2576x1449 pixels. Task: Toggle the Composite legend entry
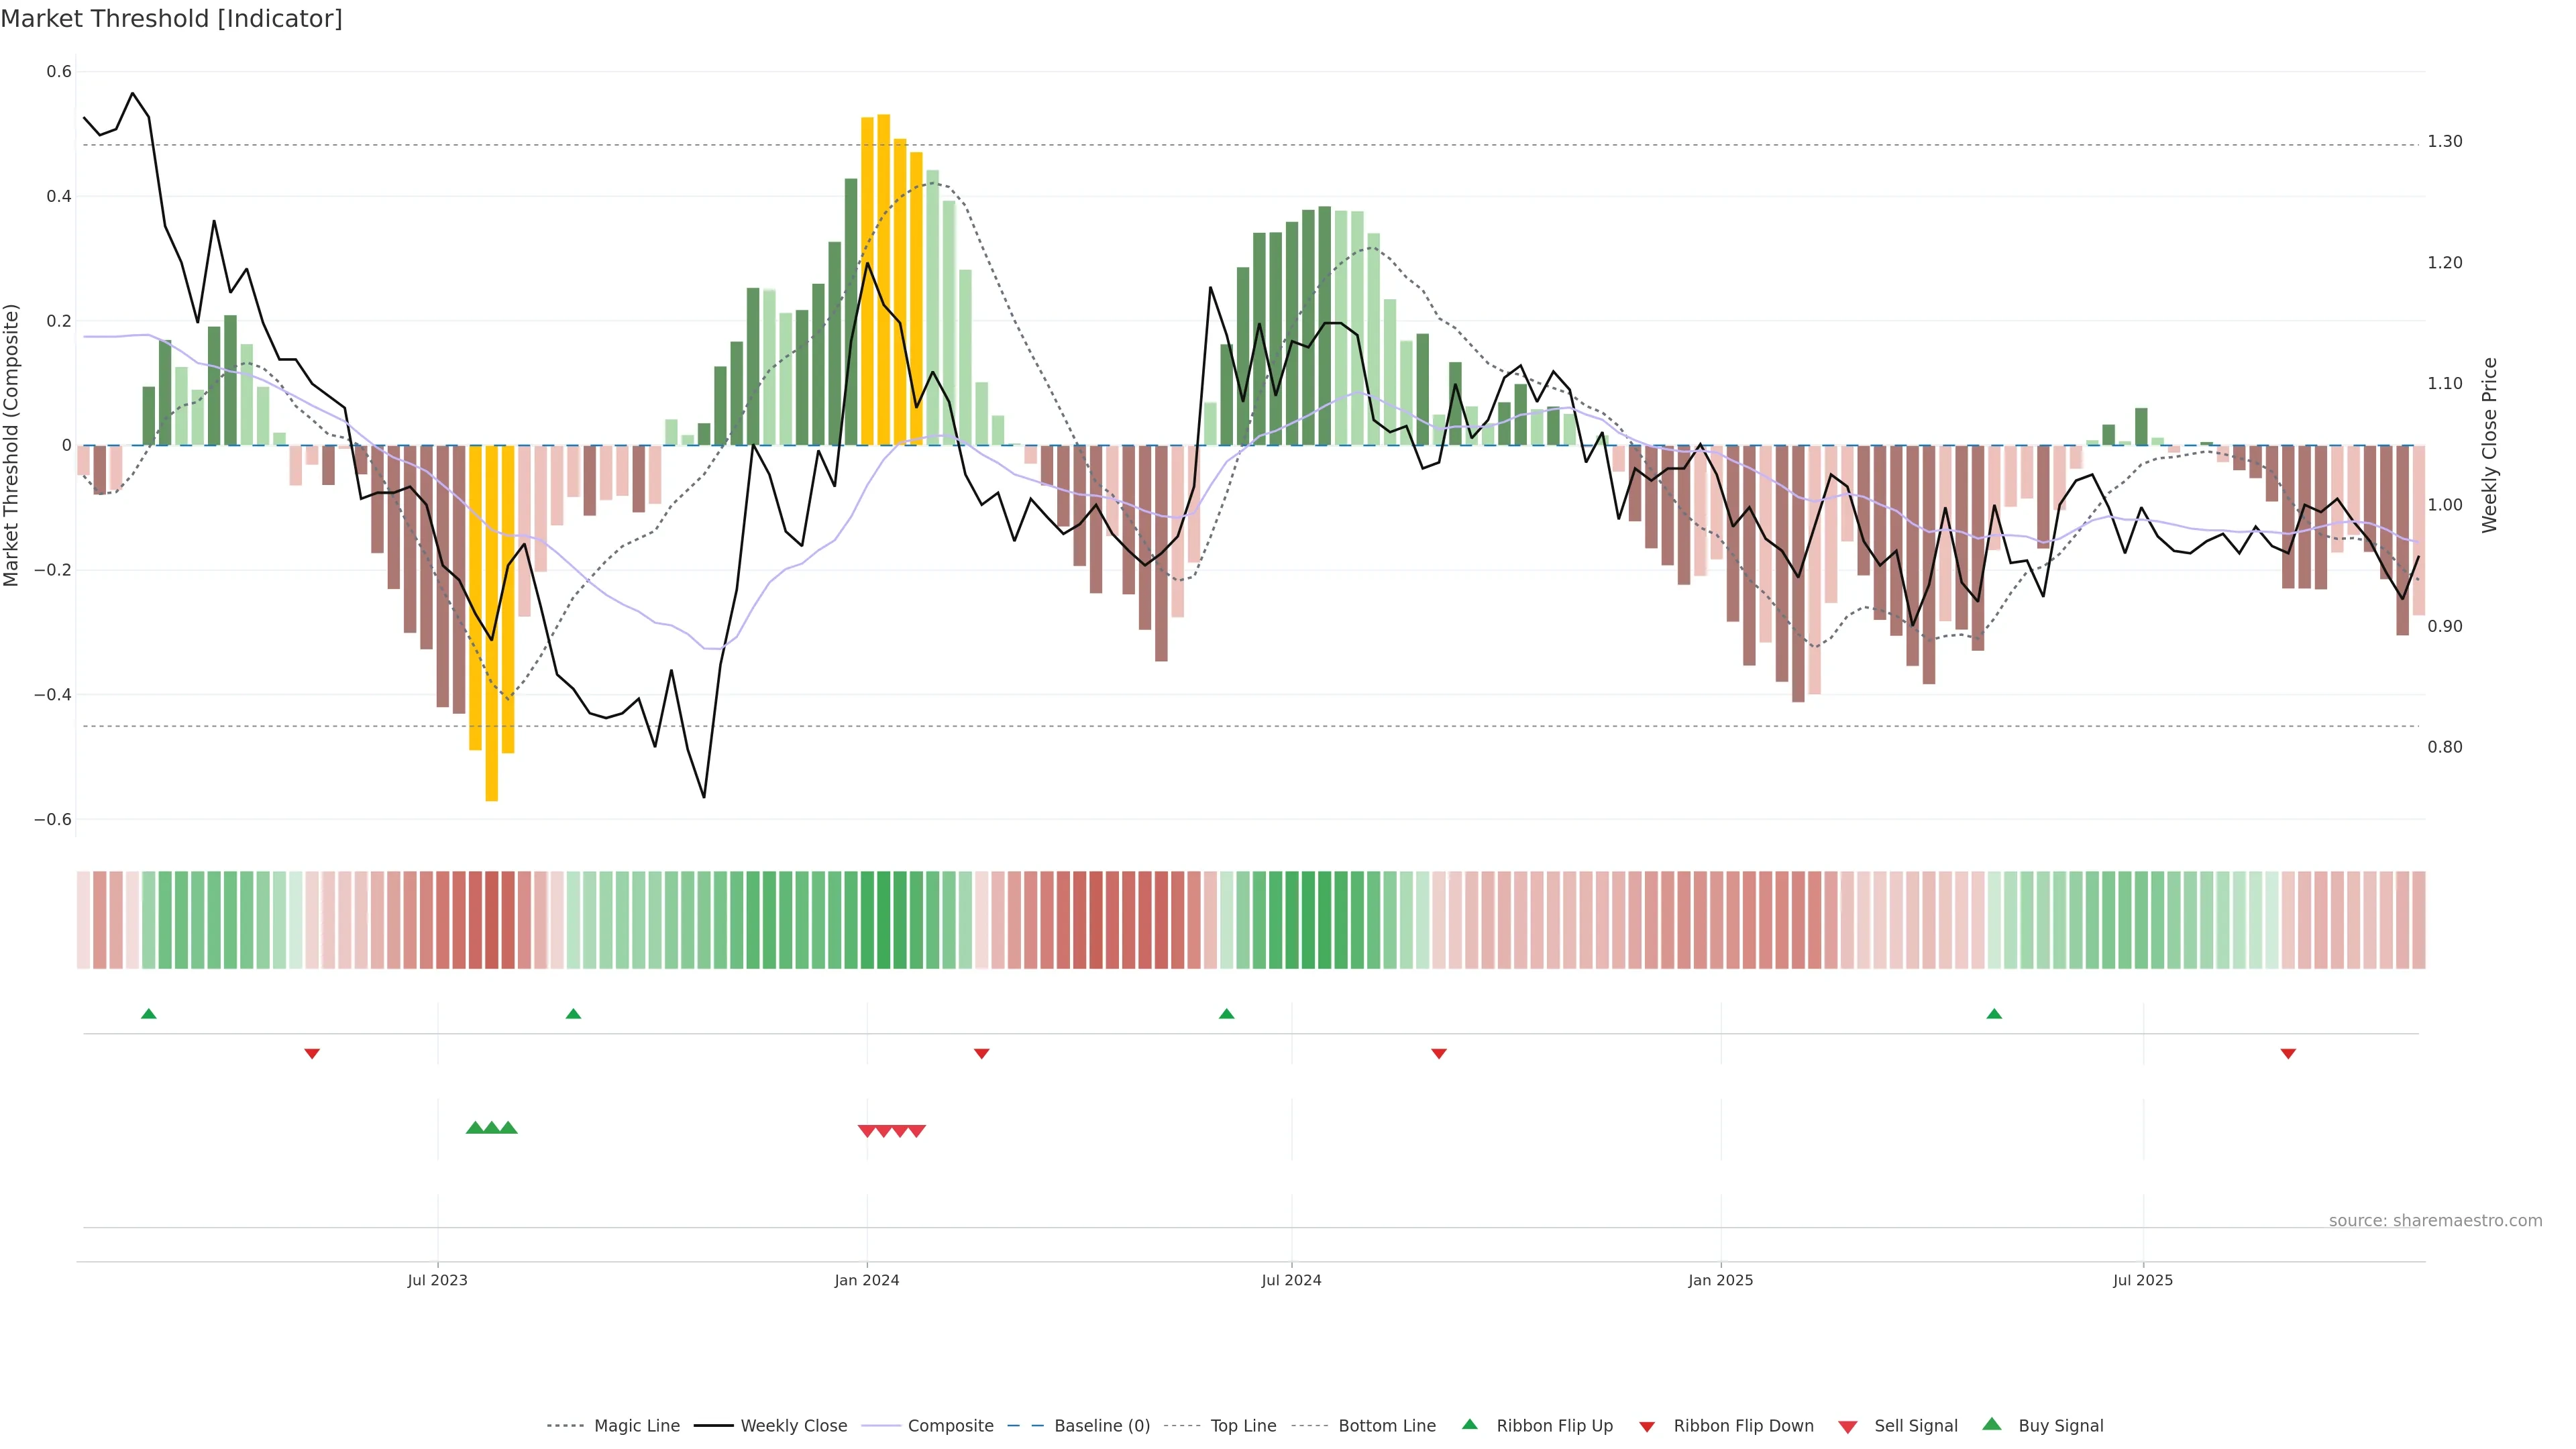(950, 1426)
